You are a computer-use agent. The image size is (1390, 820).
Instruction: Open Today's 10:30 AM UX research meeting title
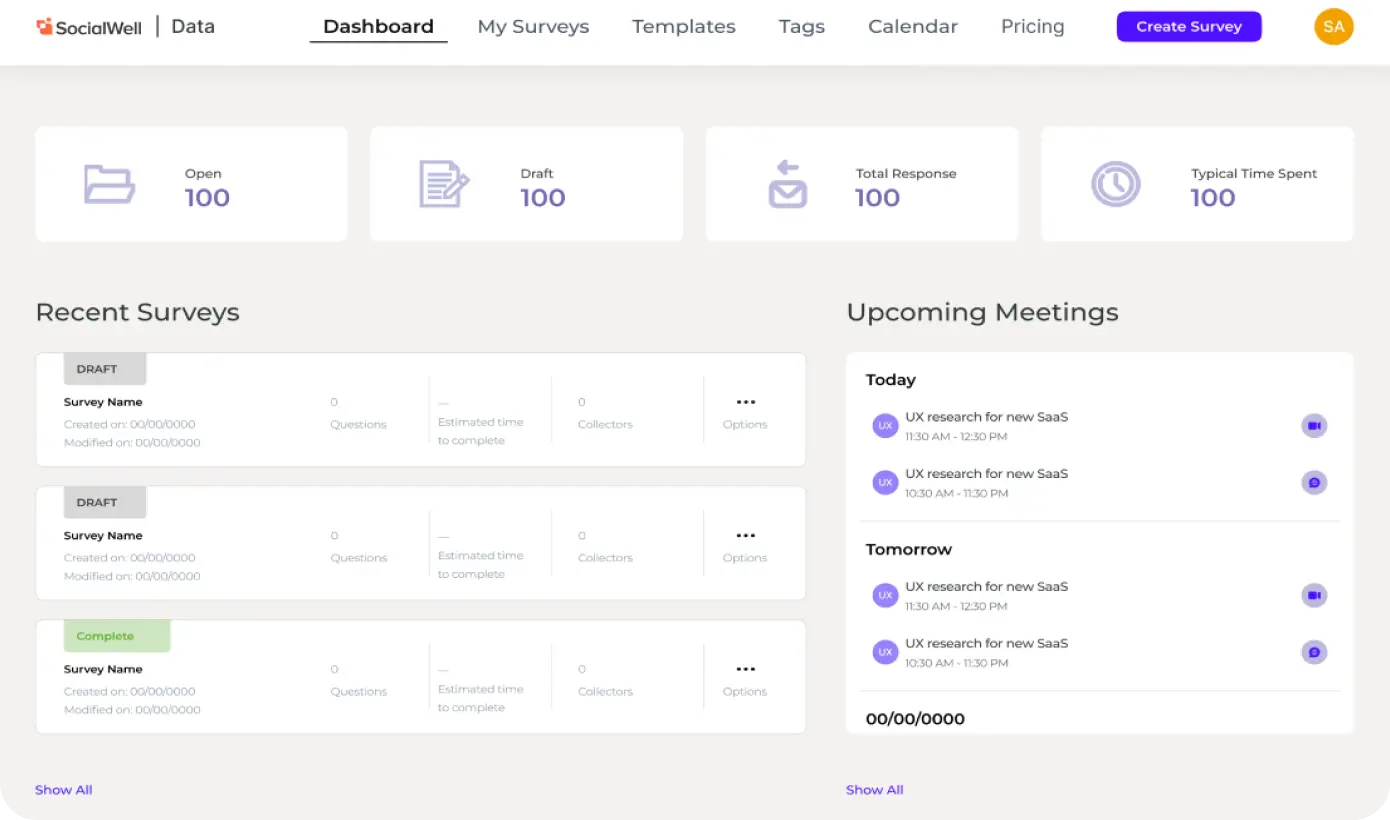[x=987, y=474]
